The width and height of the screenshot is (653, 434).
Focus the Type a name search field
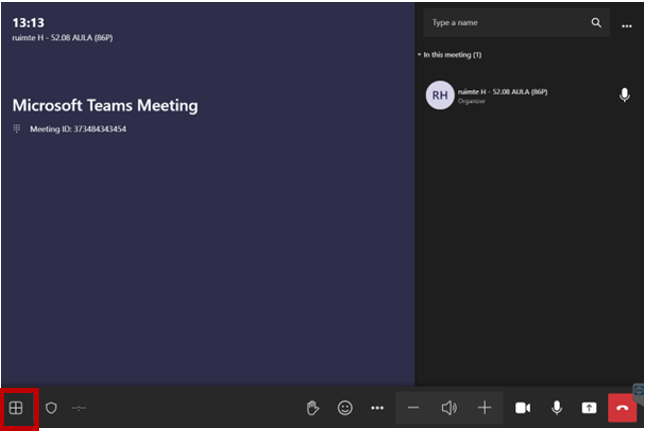pyautogui.click(x=516, y=22)
